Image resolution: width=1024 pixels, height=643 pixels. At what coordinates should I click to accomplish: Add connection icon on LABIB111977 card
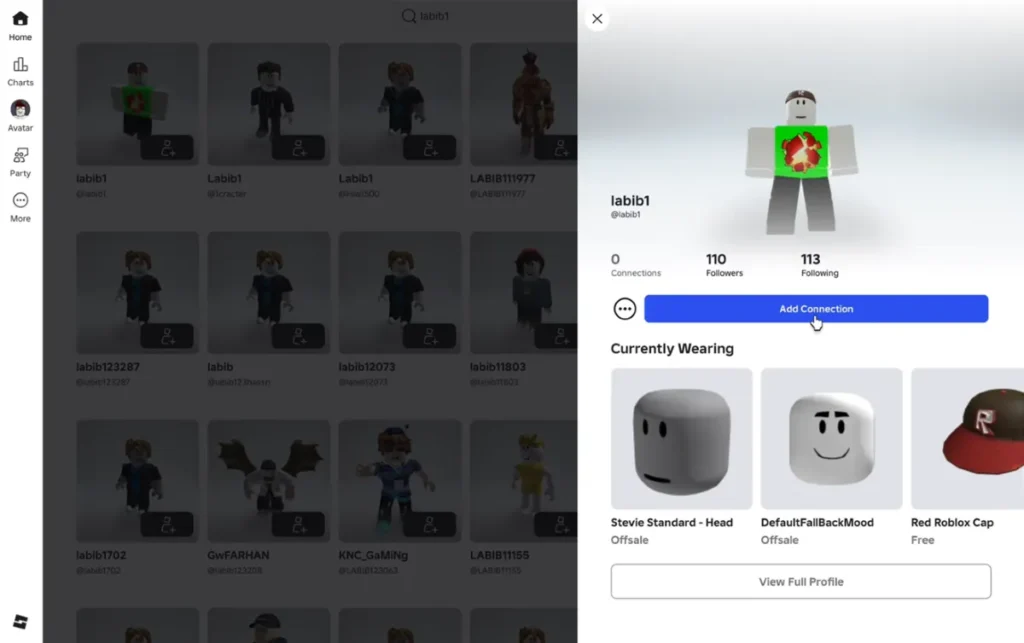point(556,148)
